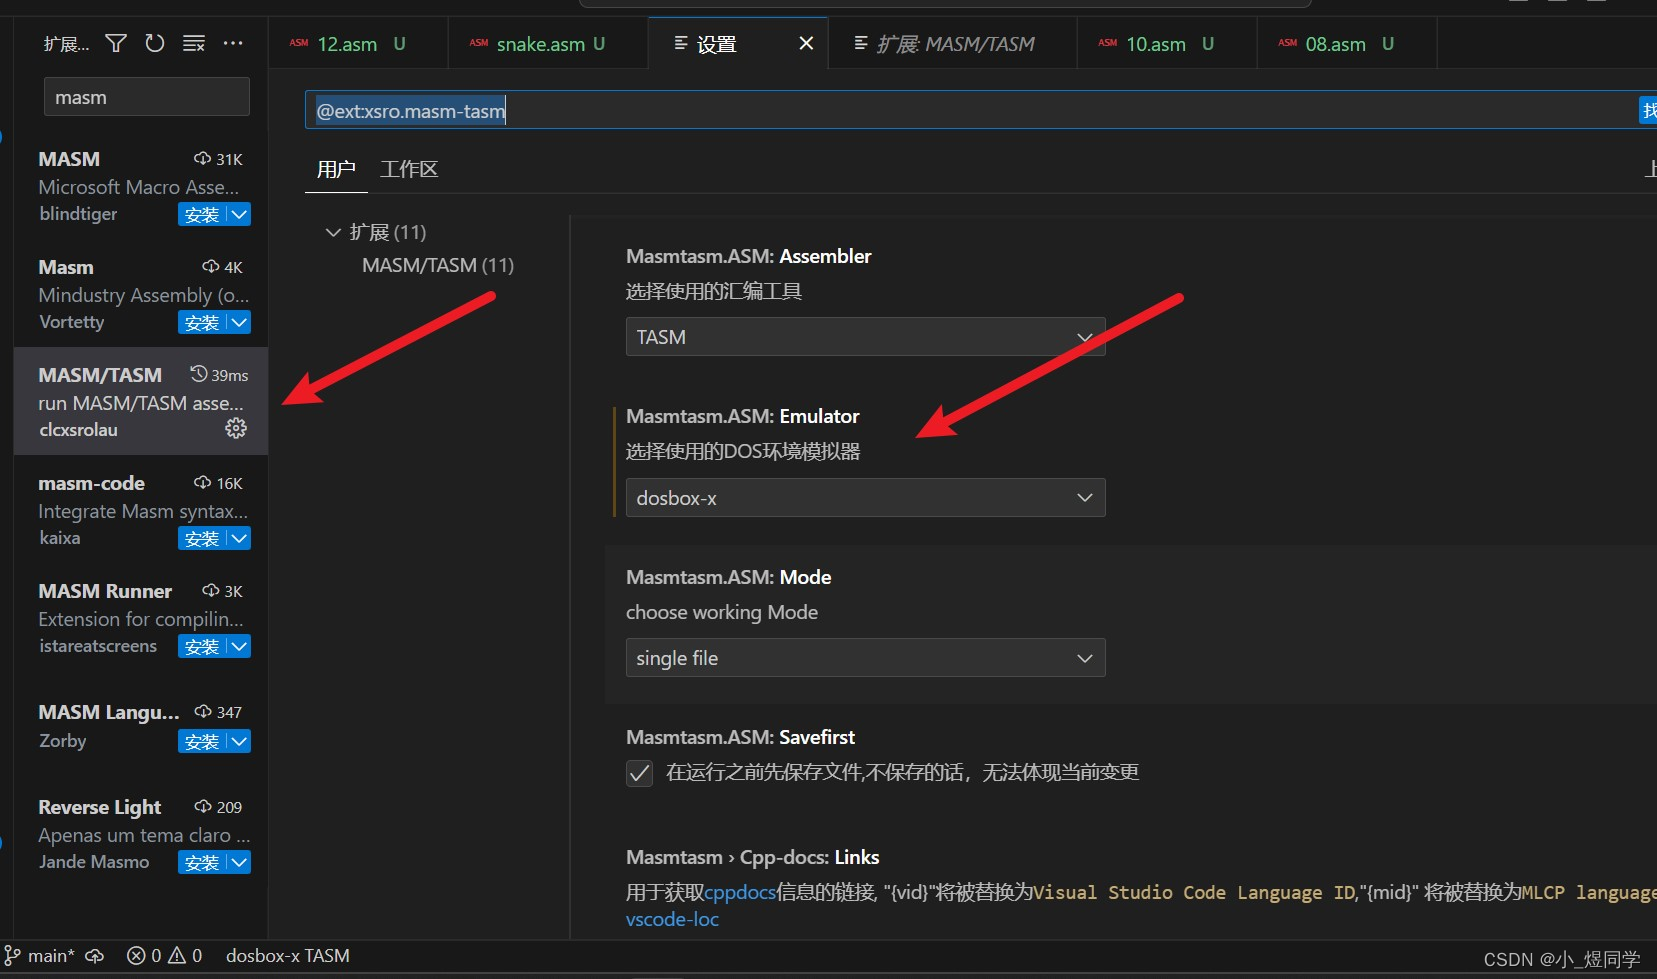Viewport: 1657px width, 979px height.
Task: Select the 工作区 settings scope tab
Action: [409, 169]
